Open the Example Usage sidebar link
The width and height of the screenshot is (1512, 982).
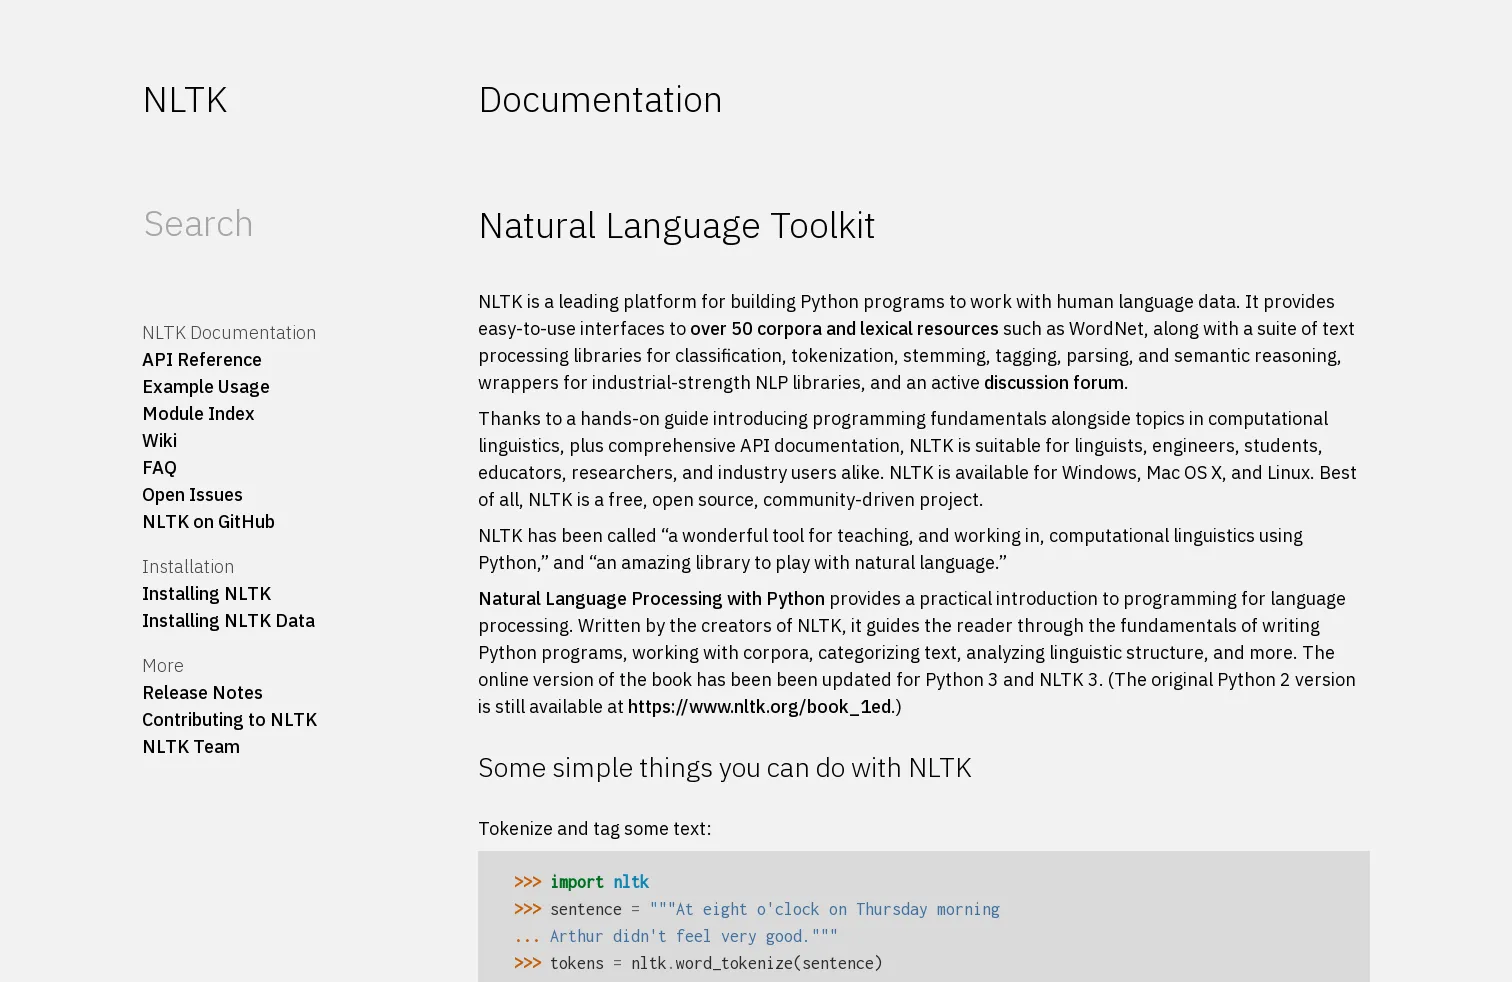206,386
